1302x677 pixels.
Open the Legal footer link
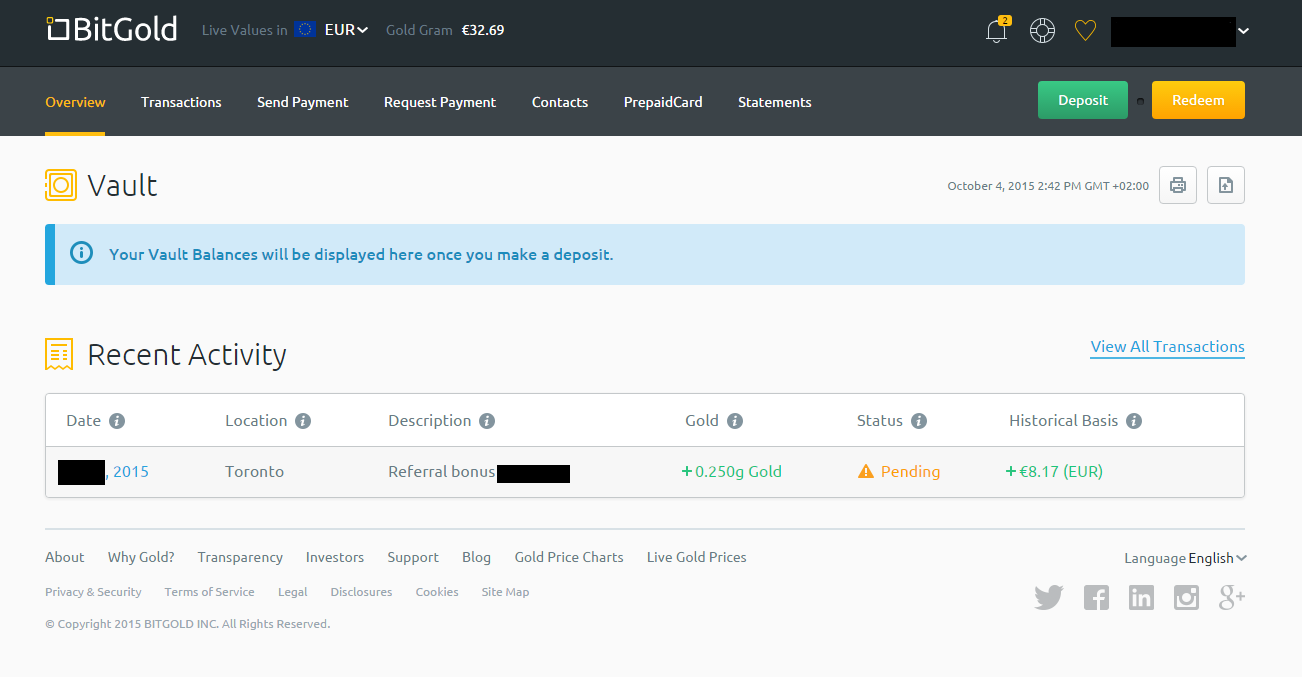tap(292, 592)
